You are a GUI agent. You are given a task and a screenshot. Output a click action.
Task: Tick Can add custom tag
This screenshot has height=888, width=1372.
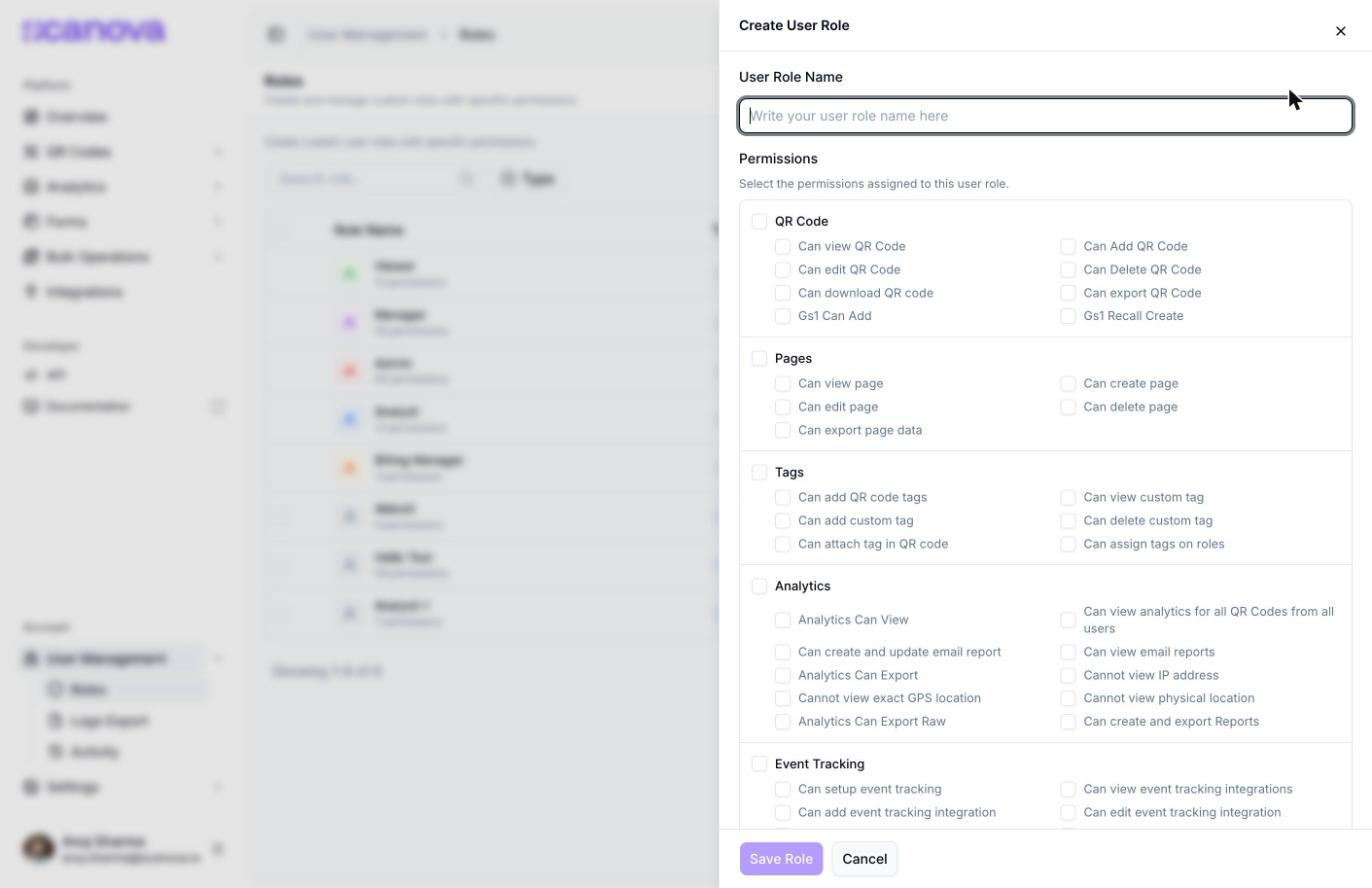pyautogui.click(x=782, y=521)
